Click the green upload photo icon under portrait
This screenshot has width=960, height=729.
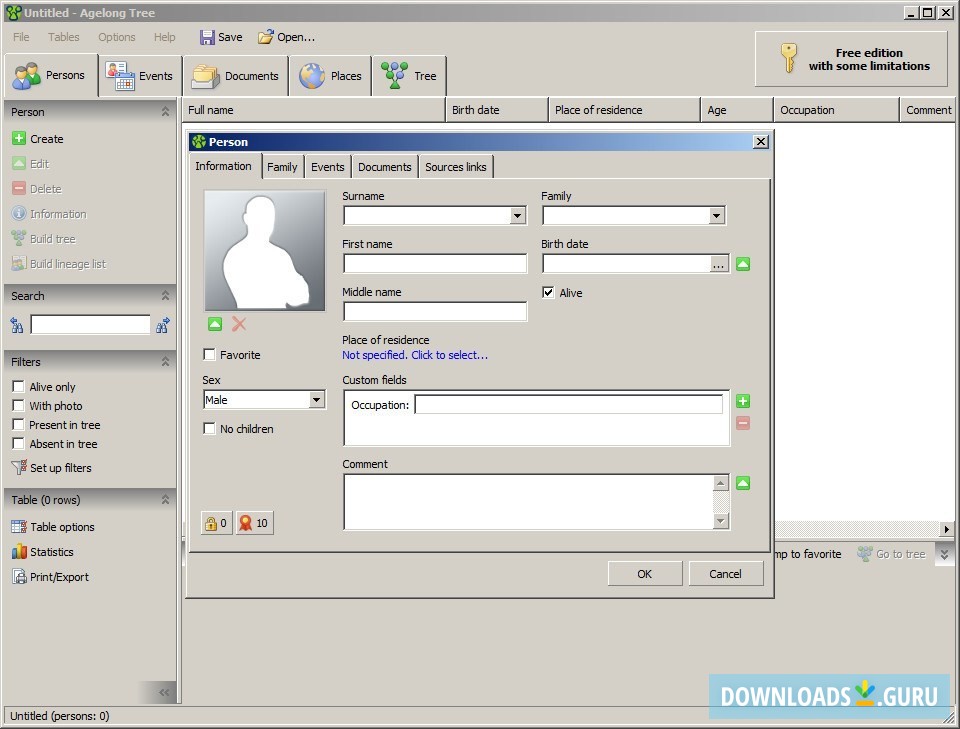point(215,324)
